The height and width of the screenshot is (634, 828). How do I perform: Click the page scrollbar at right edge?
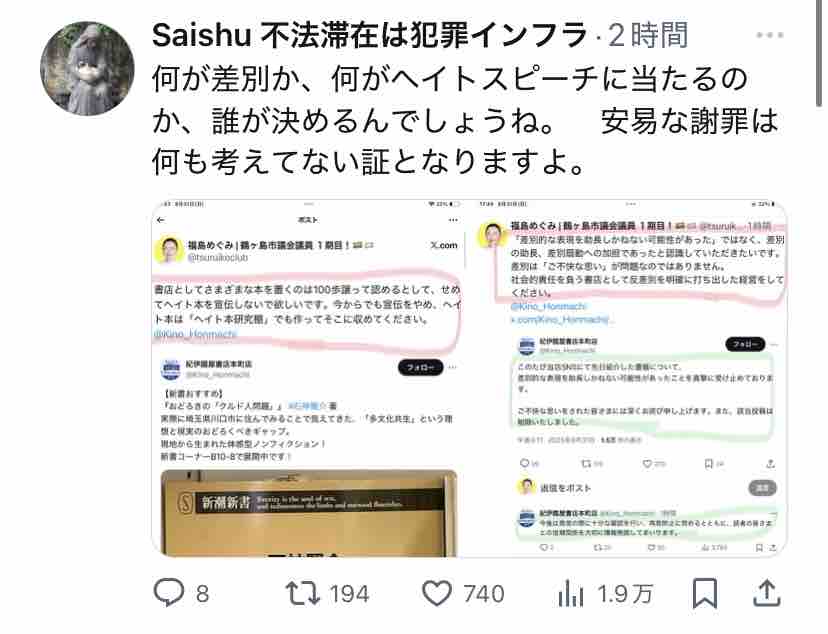click(819, 53)
